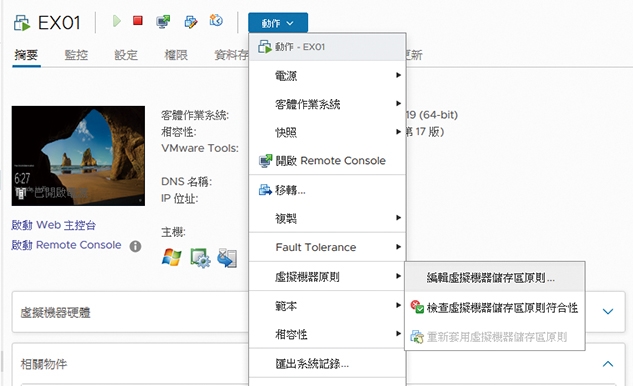This screenshot has width=633, height=386.
Task: Open the 快照 submenu
Action: click(327, 132)
